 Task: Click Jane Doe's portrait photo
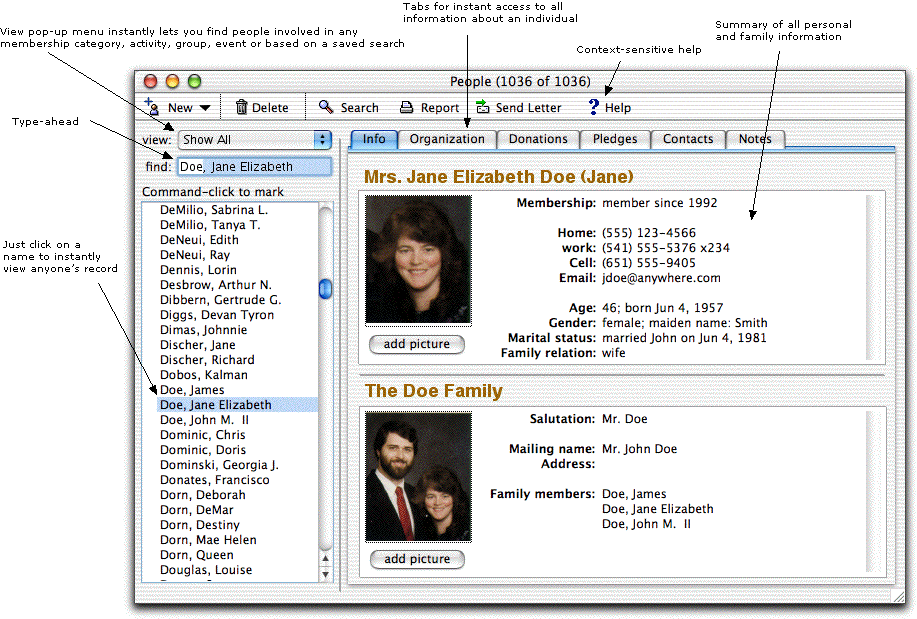tap(418, 259)
